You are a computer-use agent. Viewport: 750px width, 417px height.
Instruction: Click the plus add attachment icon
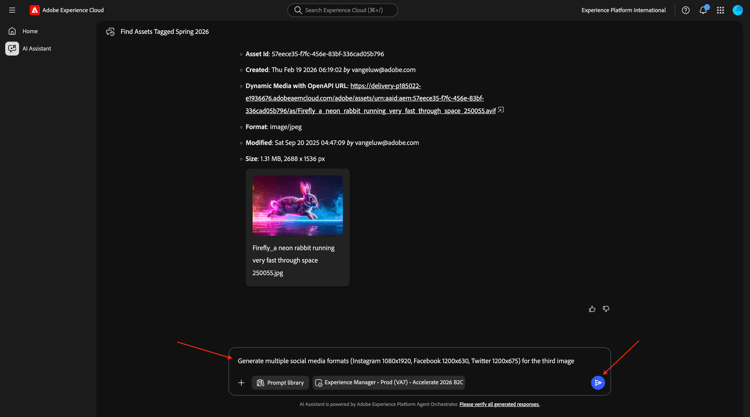241,383
